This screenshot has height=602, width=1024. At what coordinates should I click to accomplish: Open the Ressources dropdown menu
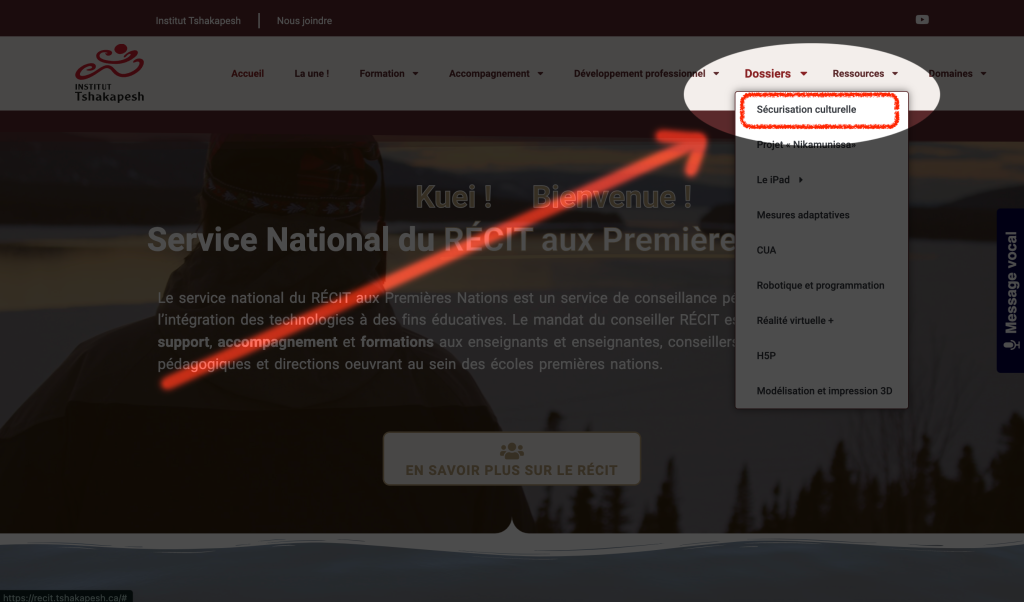[x=865, y=74]
